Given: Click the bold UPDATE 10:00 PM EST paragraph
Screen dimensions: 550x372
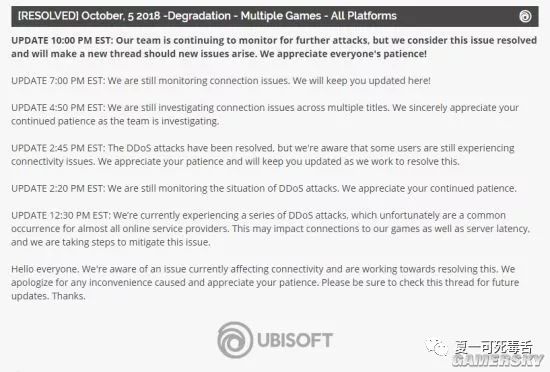Looking at the screenshot, I should tap(274, 47).
